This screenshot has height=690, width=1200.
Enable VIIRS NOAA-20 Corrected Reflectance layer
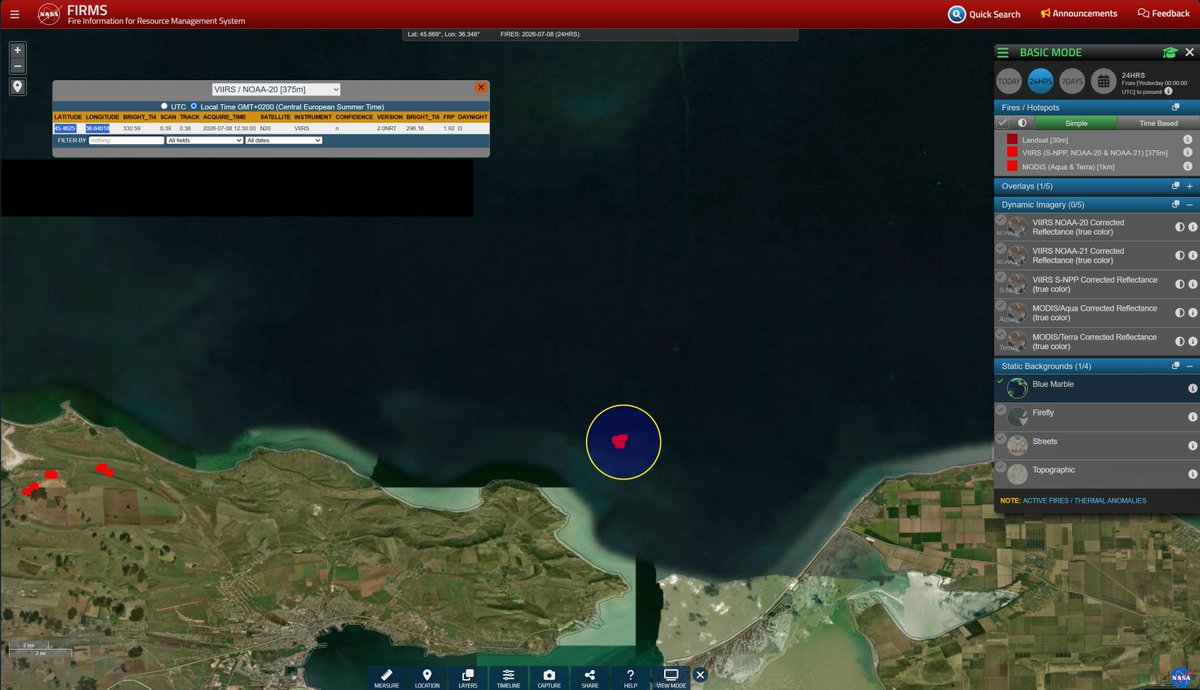(x=1001, y=219)
